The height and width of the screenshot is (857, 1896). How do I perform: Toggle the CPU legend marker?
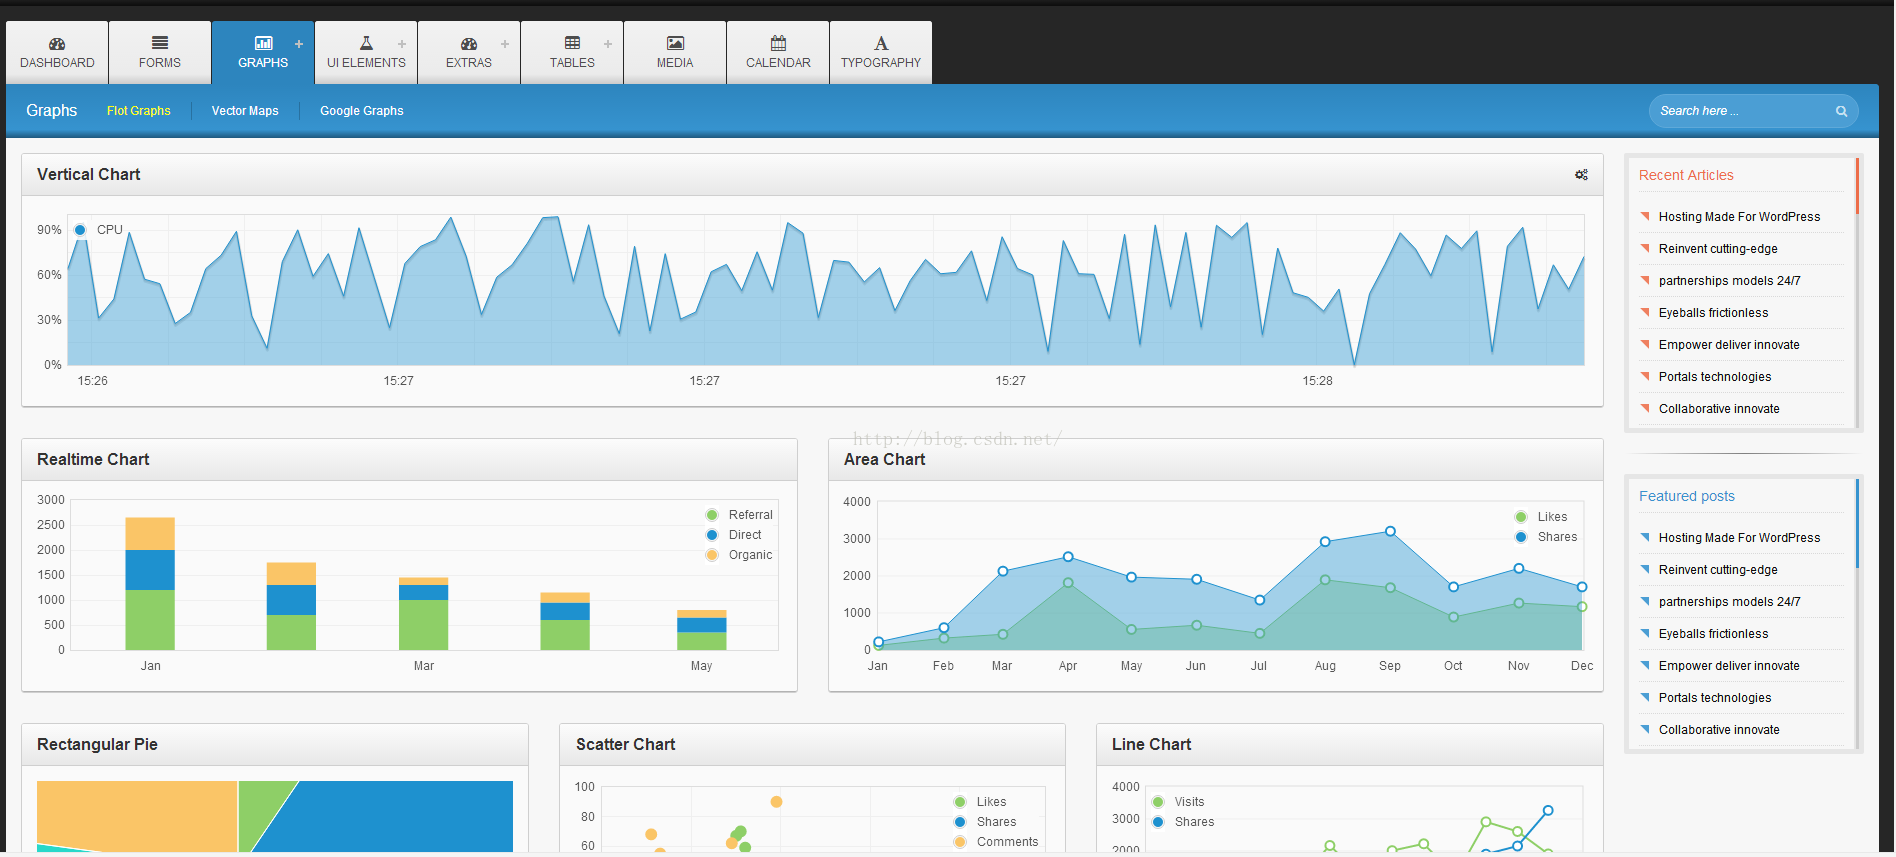click(x=80, y=230)
